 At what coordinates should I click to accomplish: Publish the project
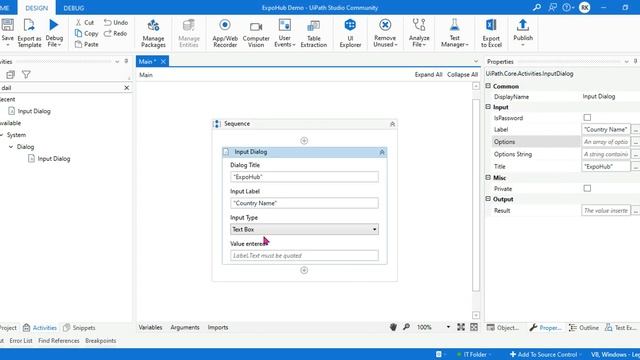point(523,33)
